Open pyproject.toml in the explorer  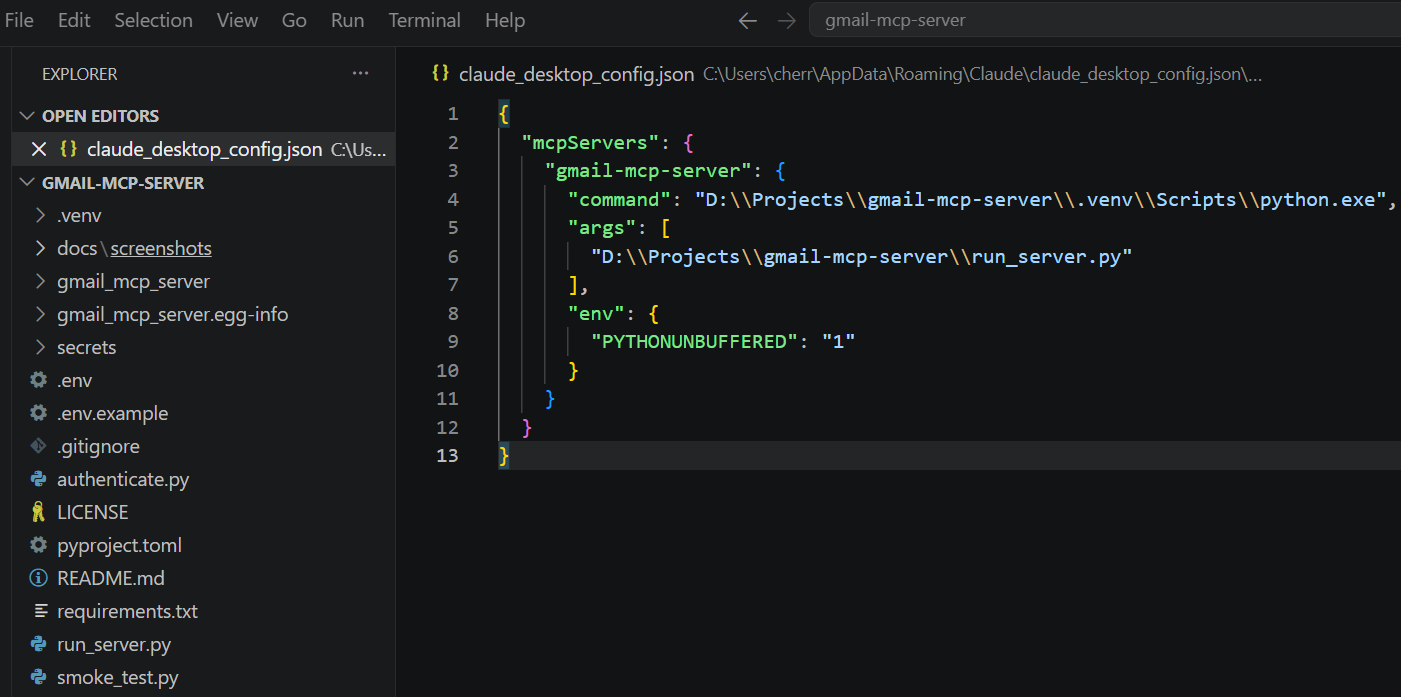(119, 545)
